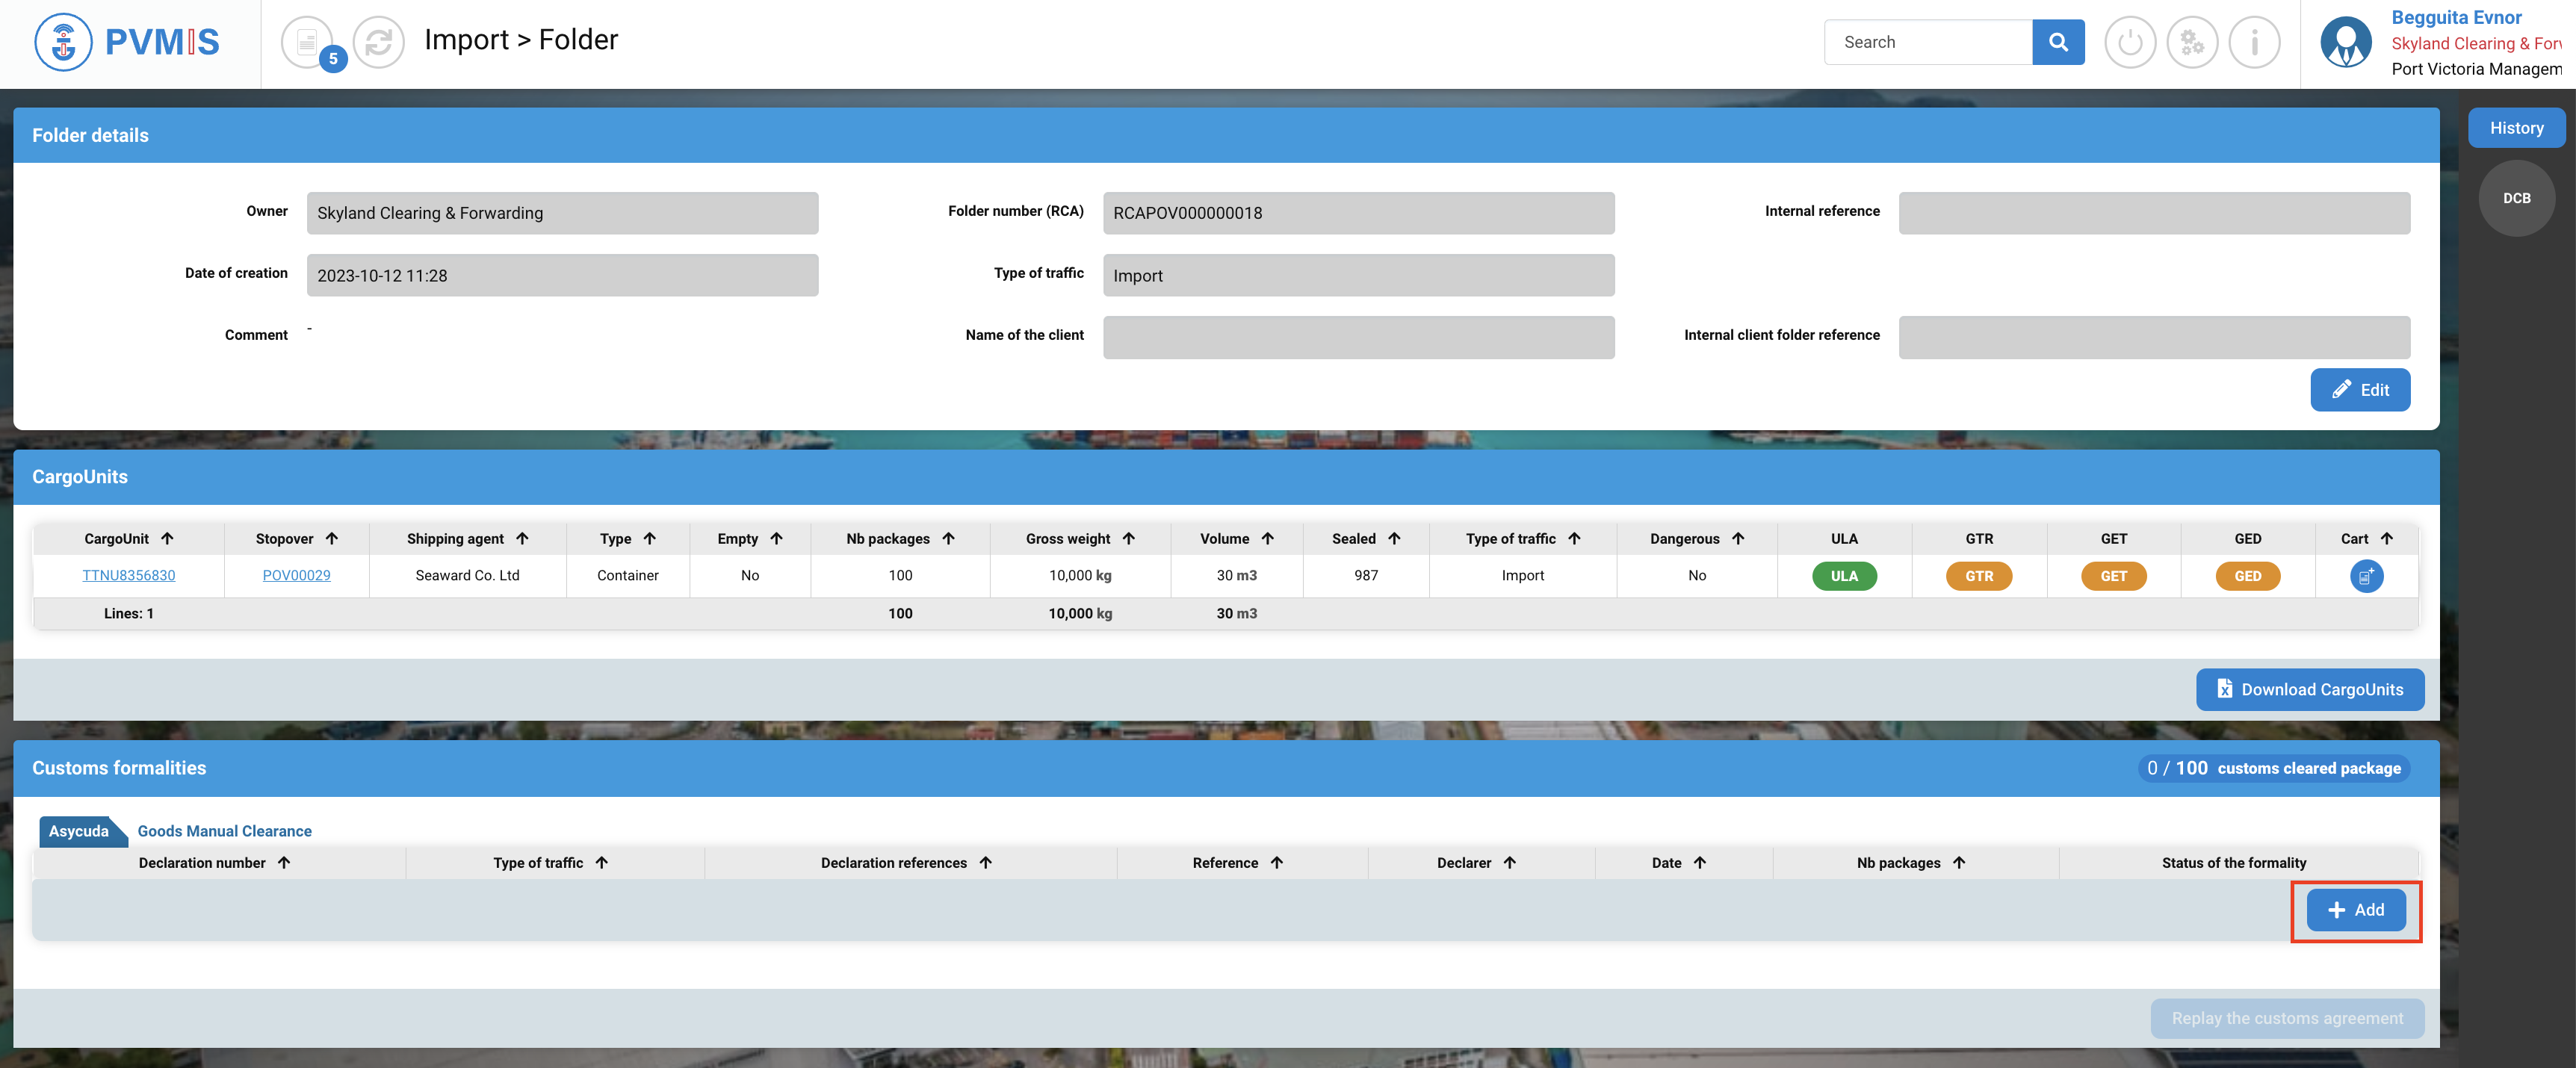Click the refresh circular arrows icon

pyautogui.click(x=379, y=42)
